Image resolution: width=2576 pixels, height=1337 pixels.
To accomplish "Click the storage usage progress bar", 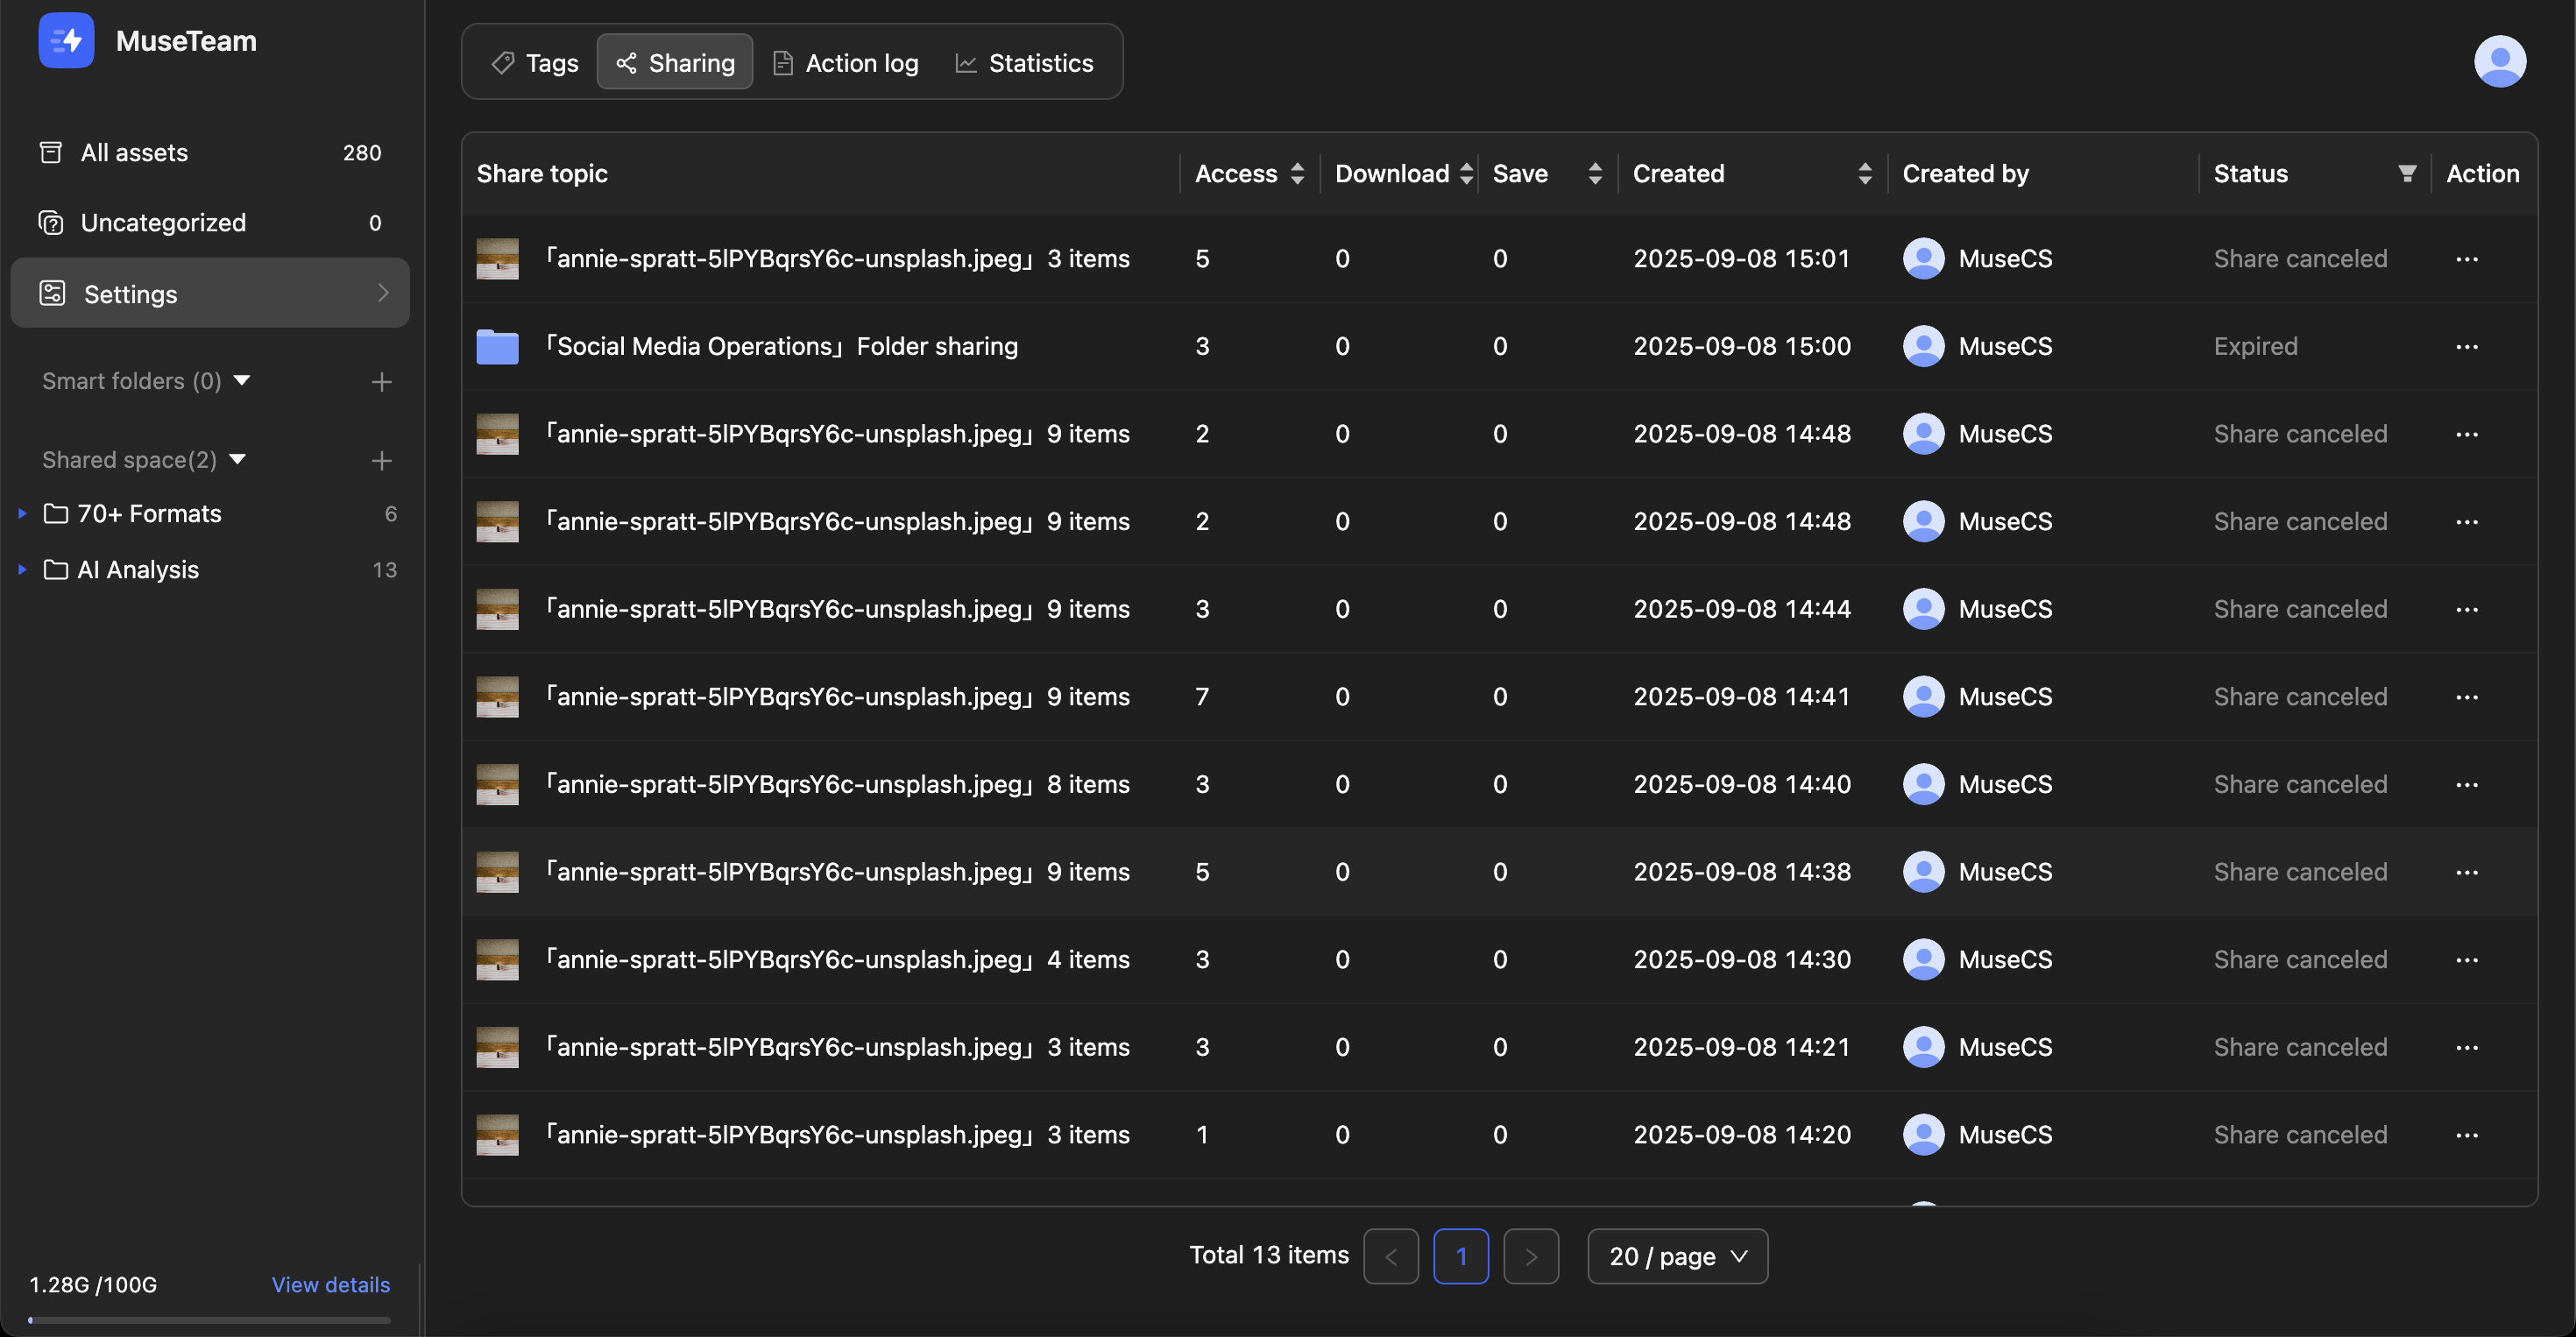I will click(209, 1320).
